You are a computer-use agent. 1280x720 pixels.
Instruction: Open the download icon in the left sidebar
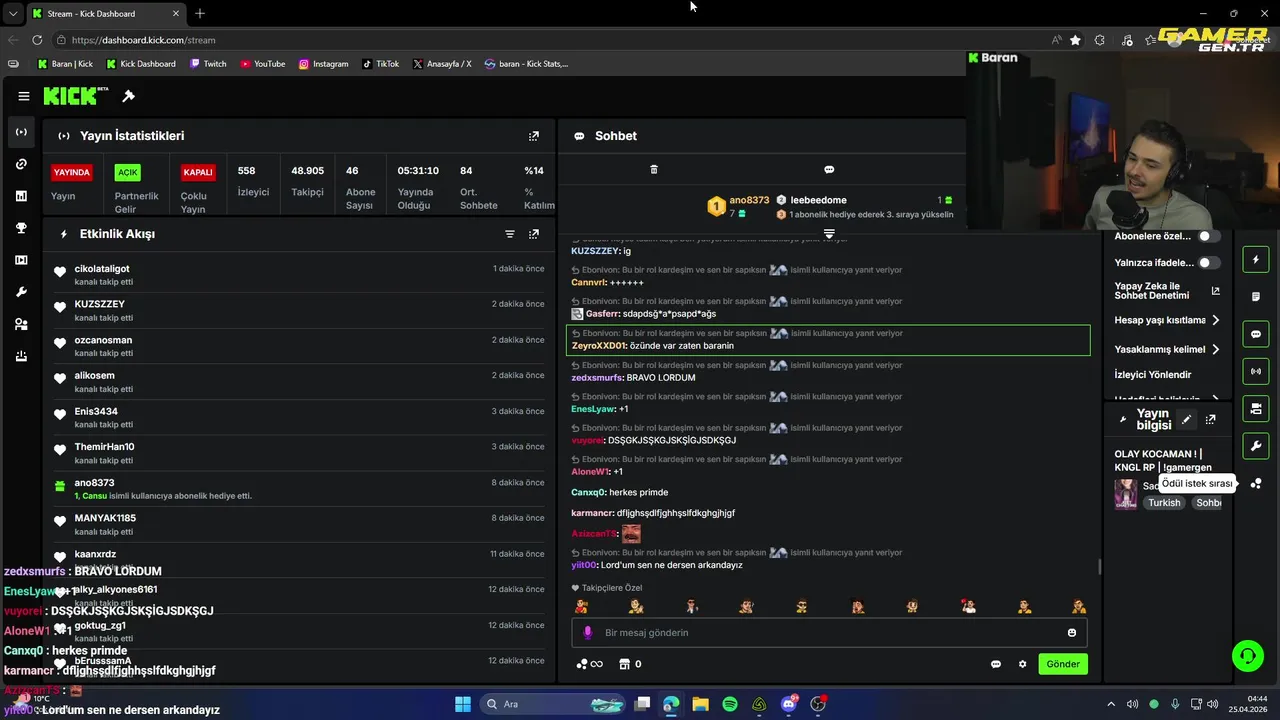21,356
